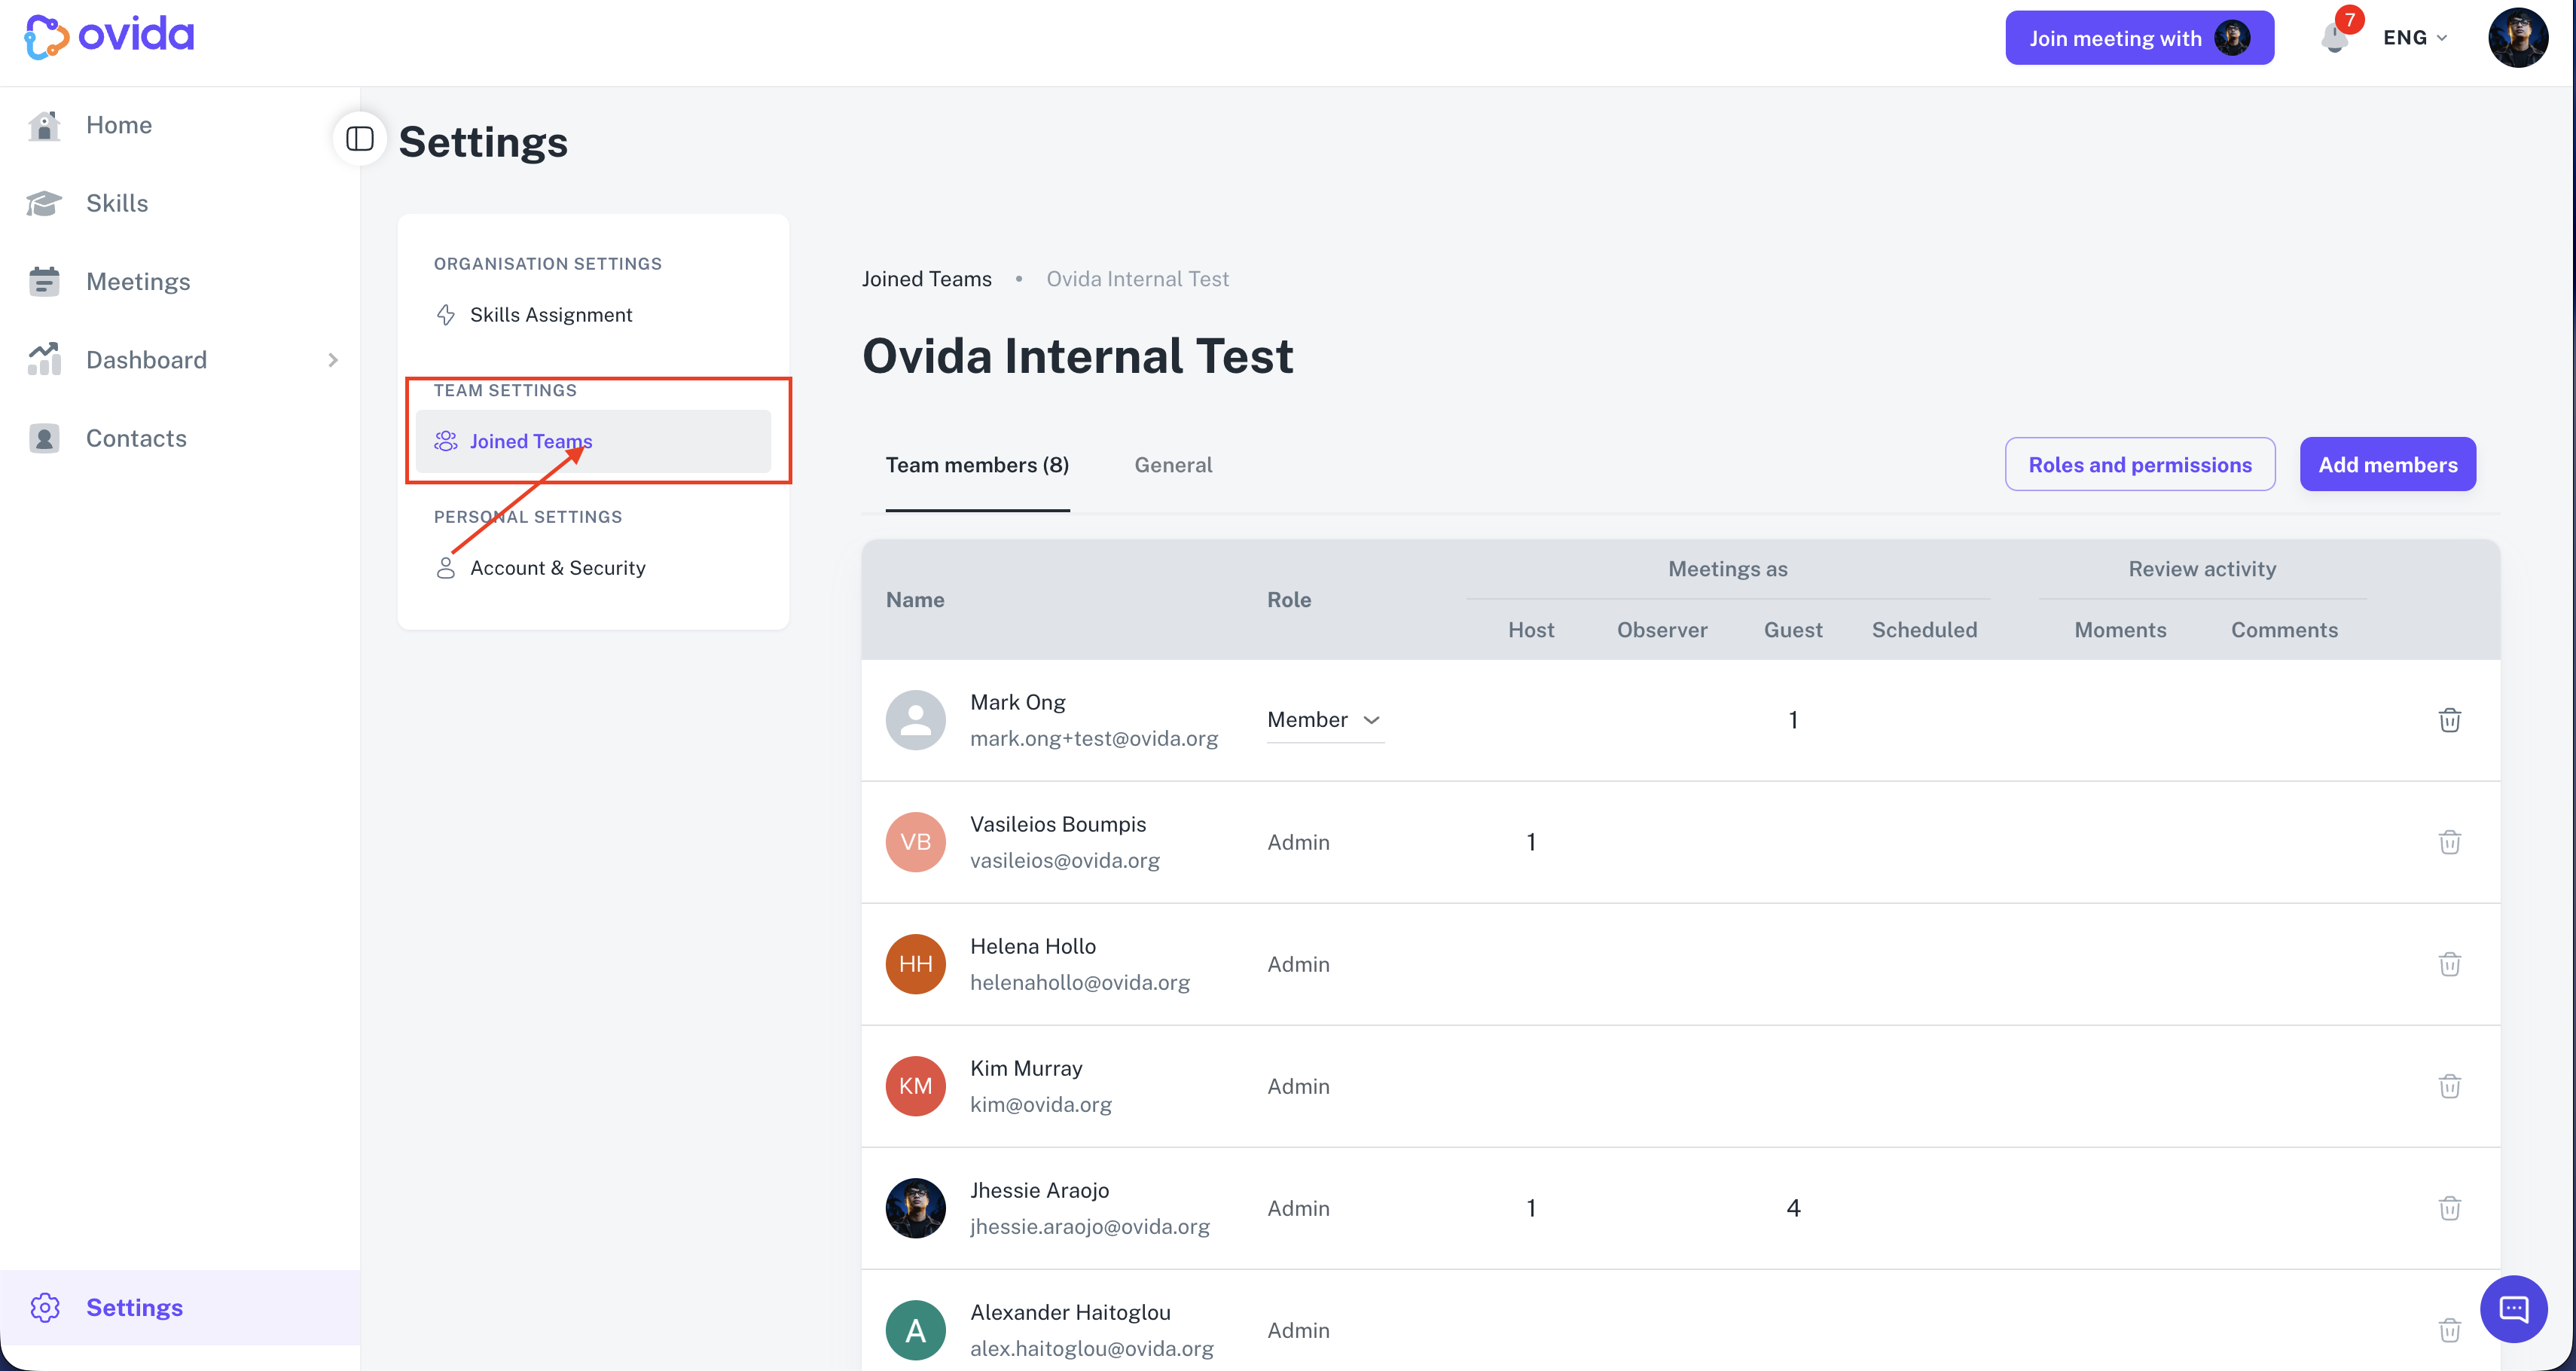This screenshot has height=1371, width=2576.
Task: Click Alexander Haitoglou's A avatar
Action: tap(916, 1330)
